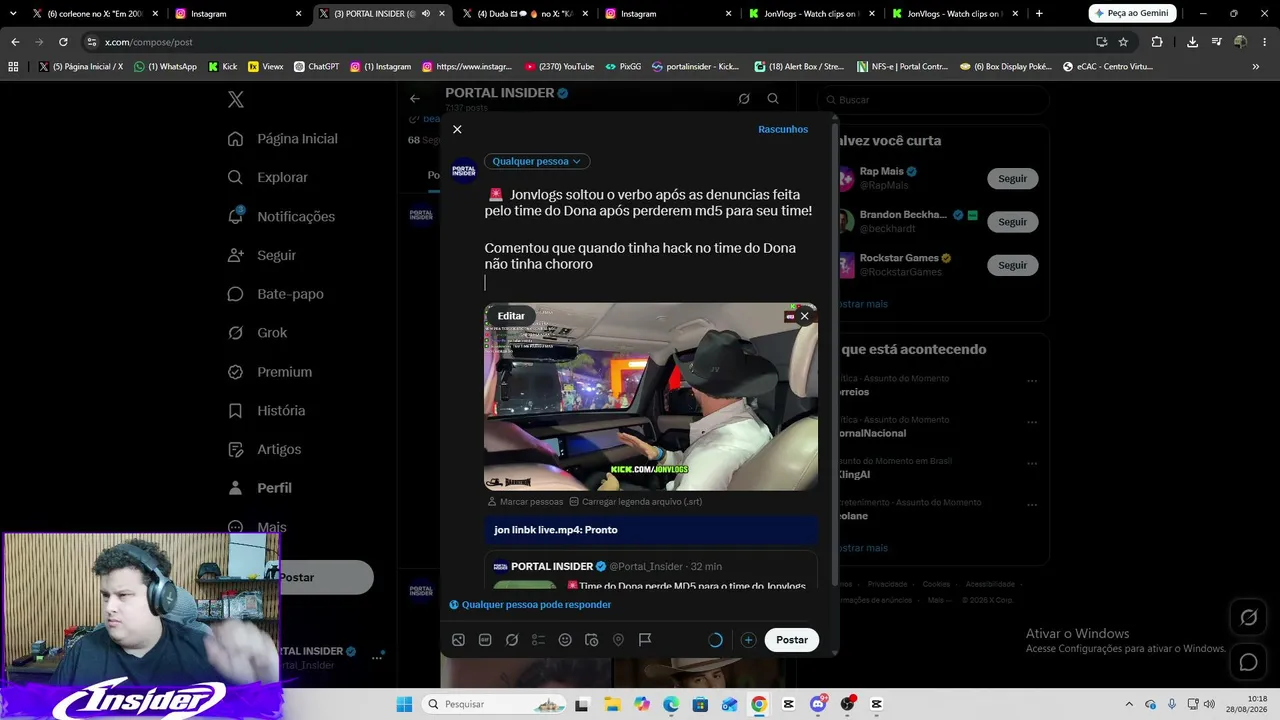Click the Postar button in composer

click(792, 640)
